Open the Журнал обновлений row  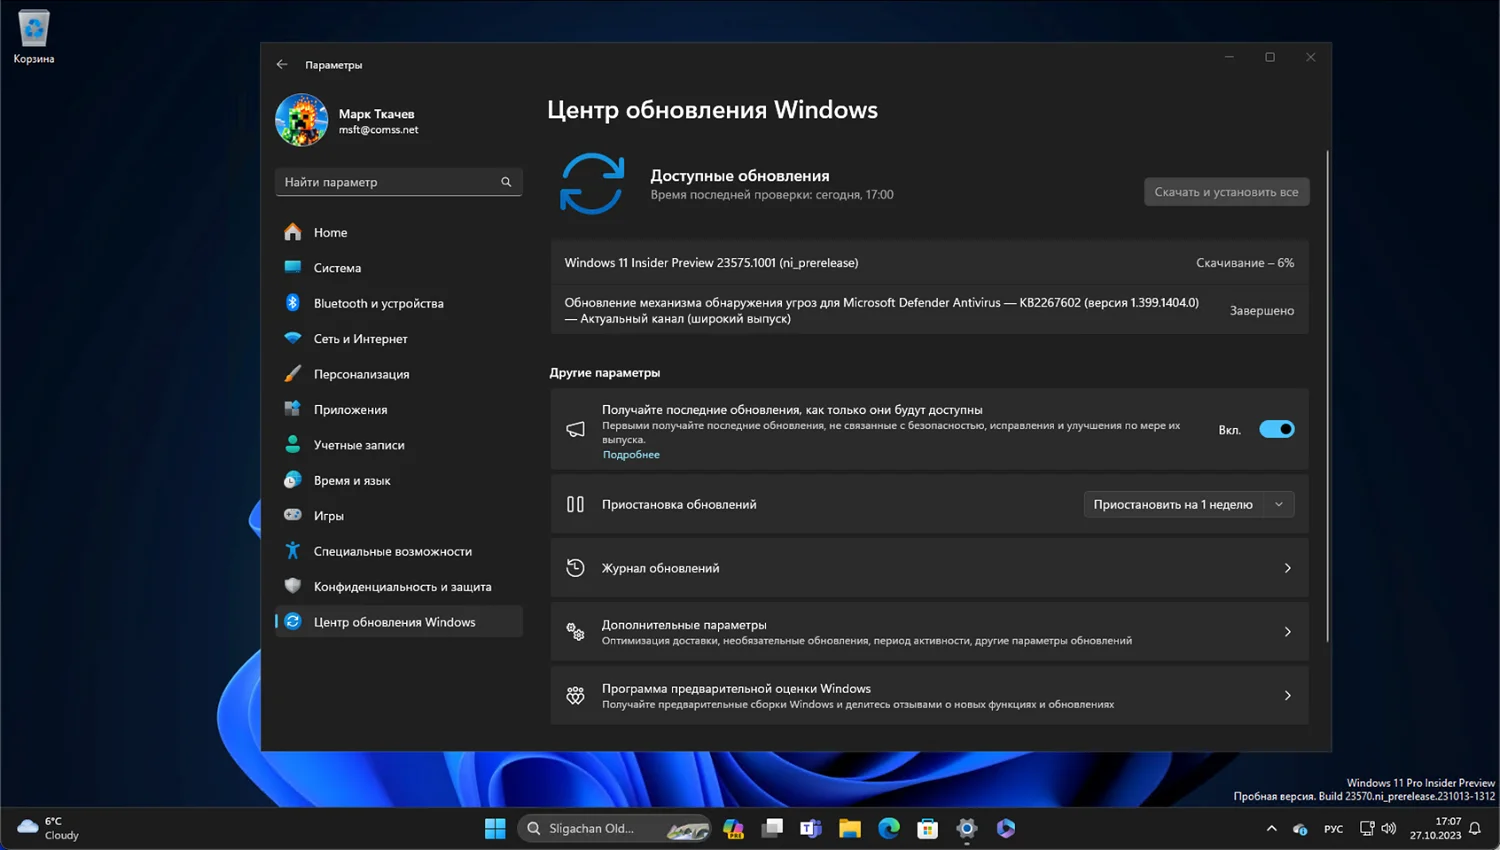[x=929, y=568]
